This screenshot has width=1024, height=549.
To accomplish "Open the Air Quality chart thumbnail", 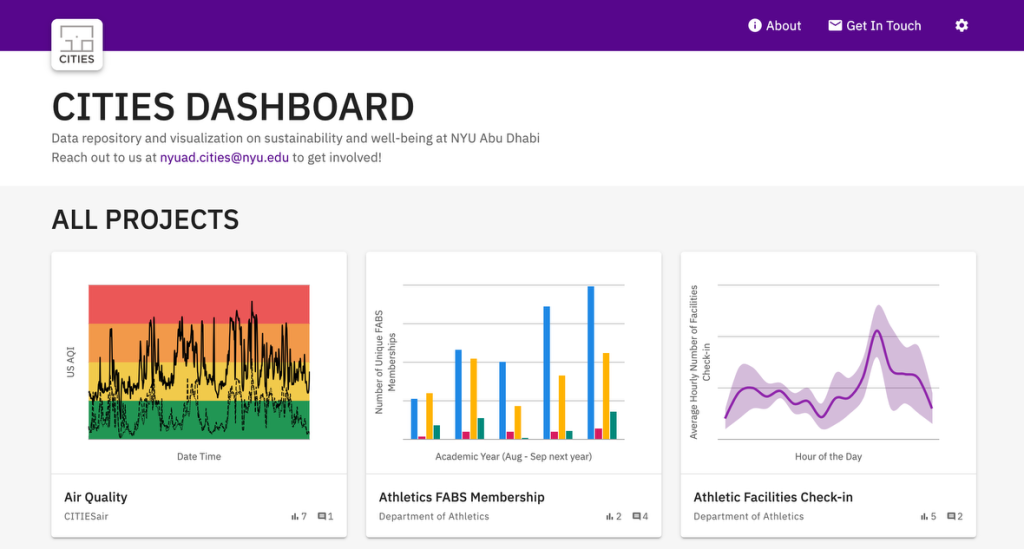I will coord(199,363).
